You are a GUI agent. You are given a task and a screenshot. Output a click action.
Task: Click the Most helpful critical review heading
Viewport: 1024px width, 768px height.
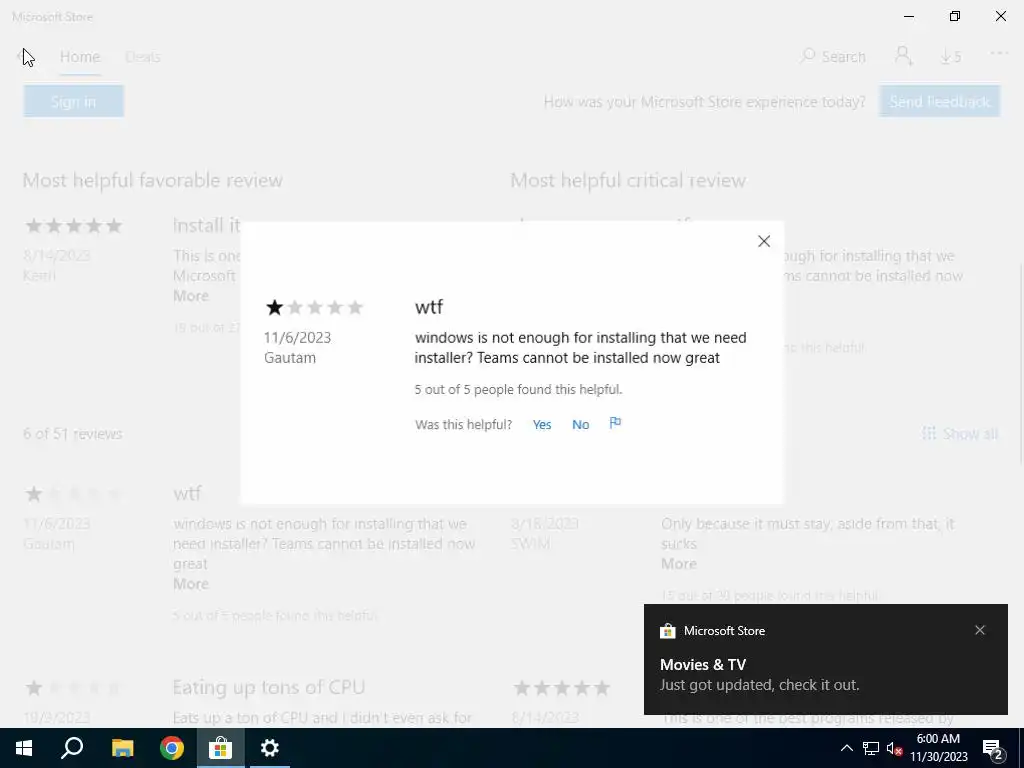(628, 180)
